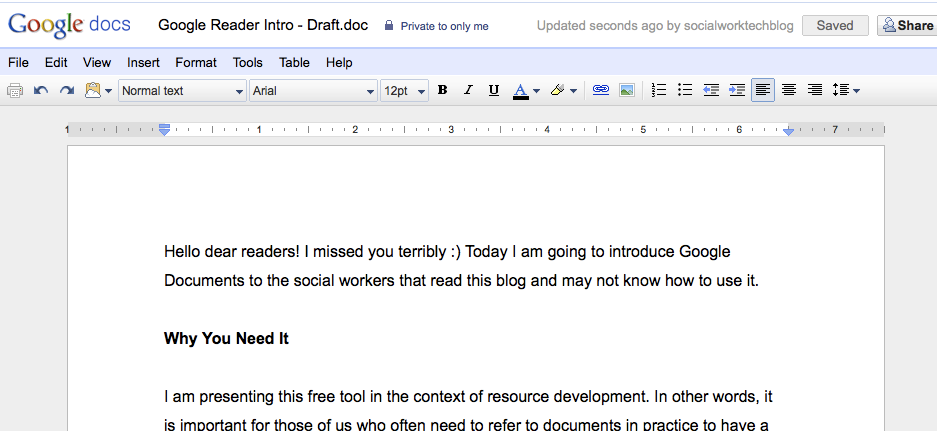Open the highlight color dropdown arrow
The image size is (937, 431).
click(574, 91)
